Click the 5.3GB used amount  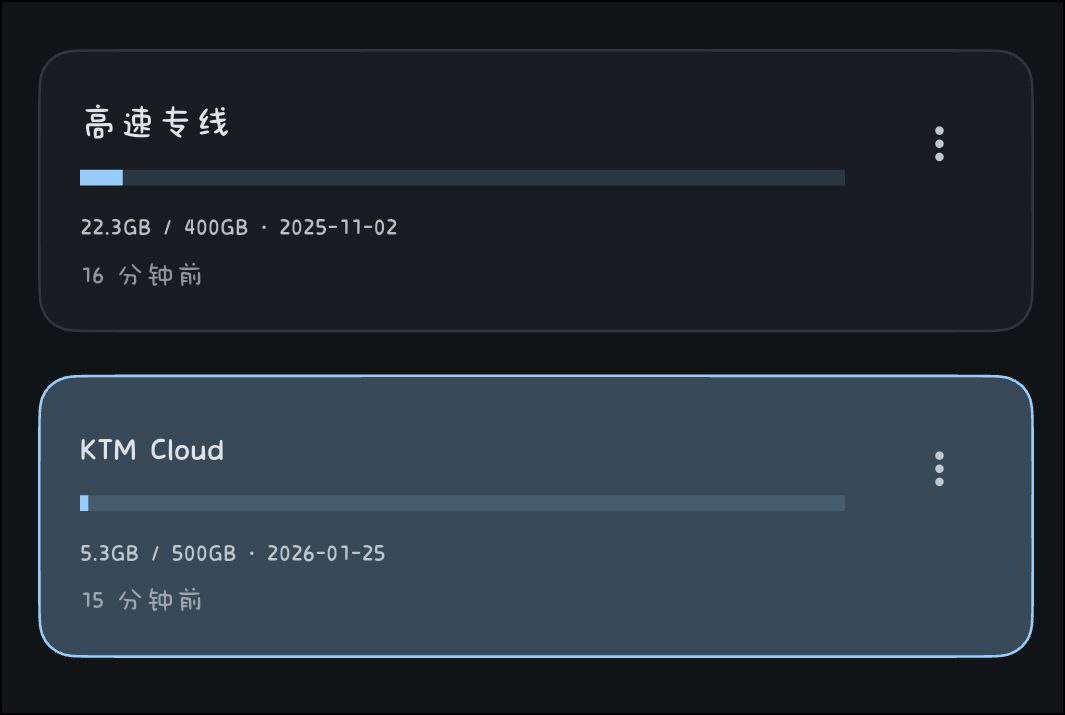click(109, 553)
